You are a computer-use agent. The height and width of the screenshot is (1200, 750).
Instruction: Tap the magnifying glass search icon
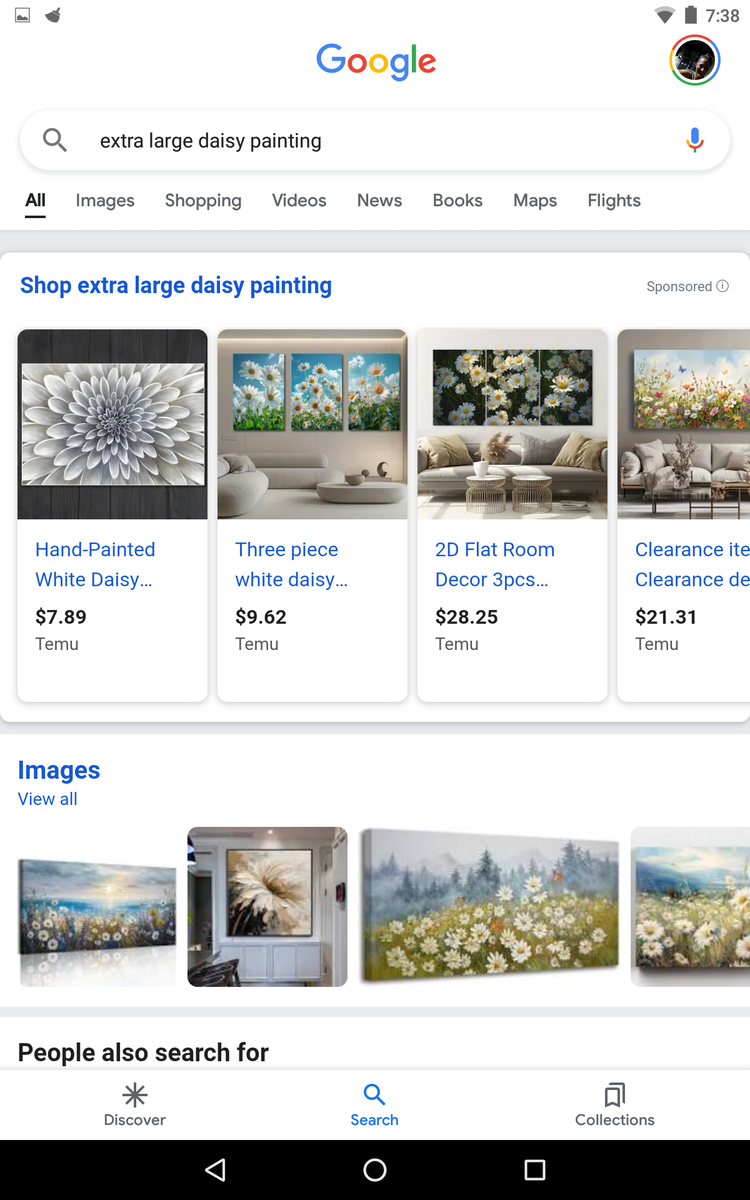55,141
